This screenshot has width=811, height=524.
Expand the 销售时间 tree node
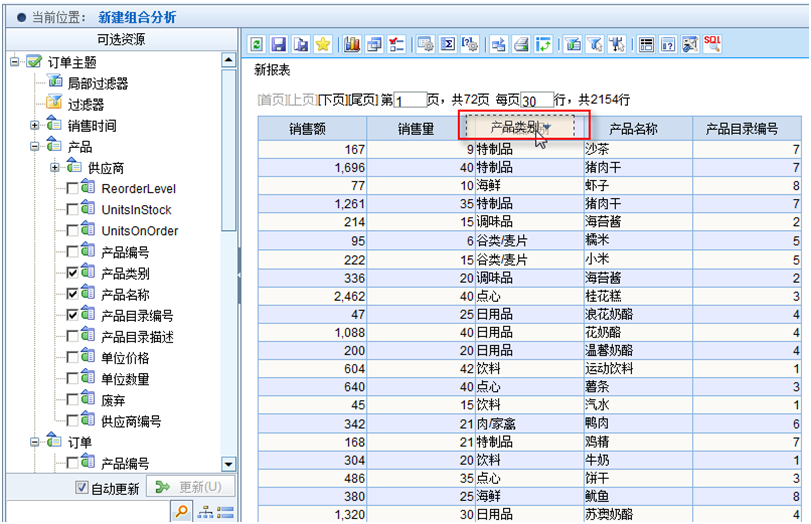(35, 125)
